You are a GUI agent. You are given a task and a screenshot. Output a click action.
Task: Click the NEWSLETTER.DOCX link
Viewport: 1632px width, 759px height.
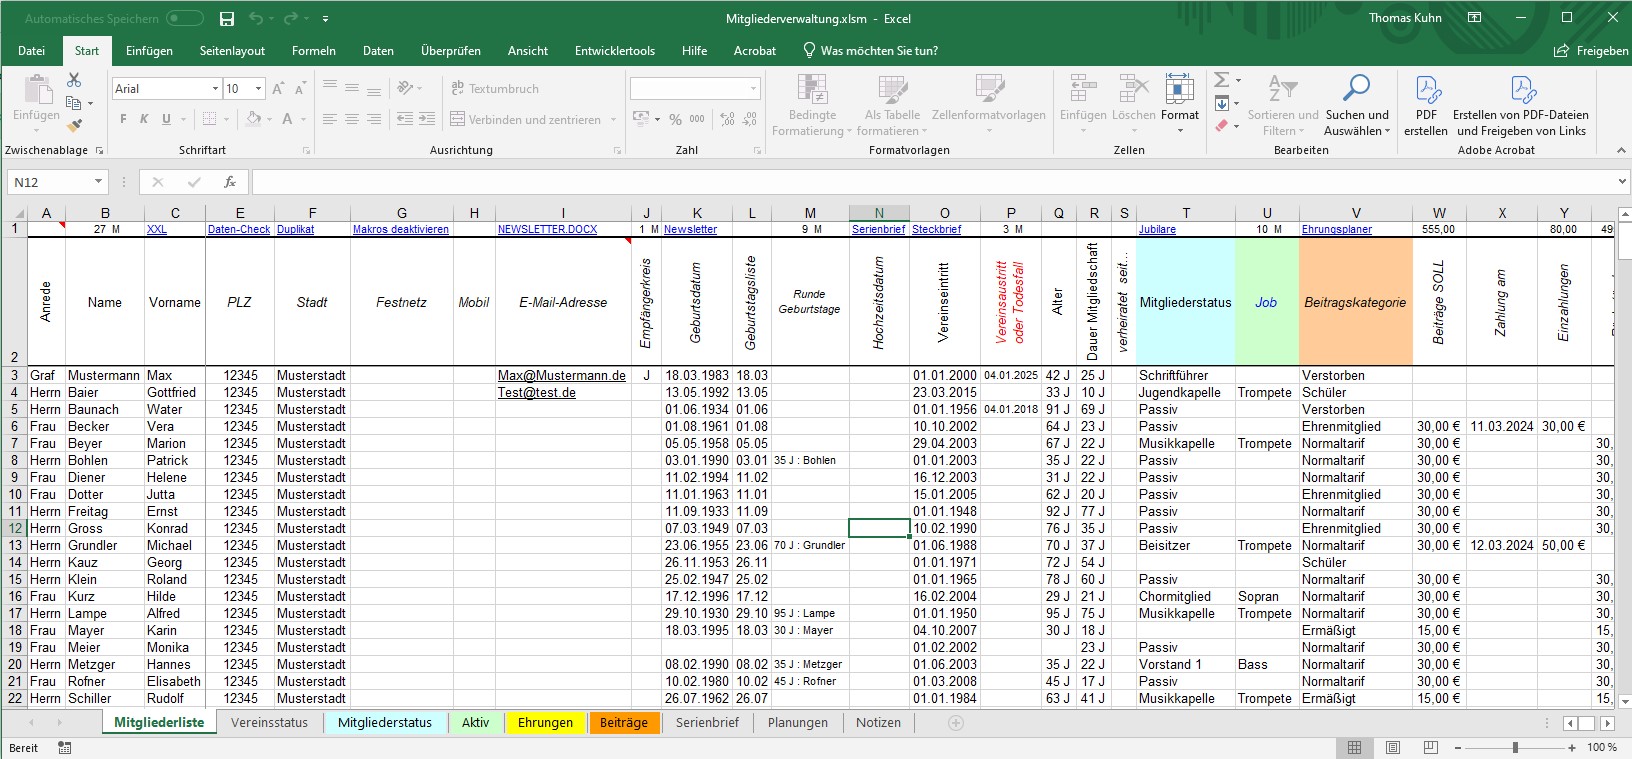[547, 229]
